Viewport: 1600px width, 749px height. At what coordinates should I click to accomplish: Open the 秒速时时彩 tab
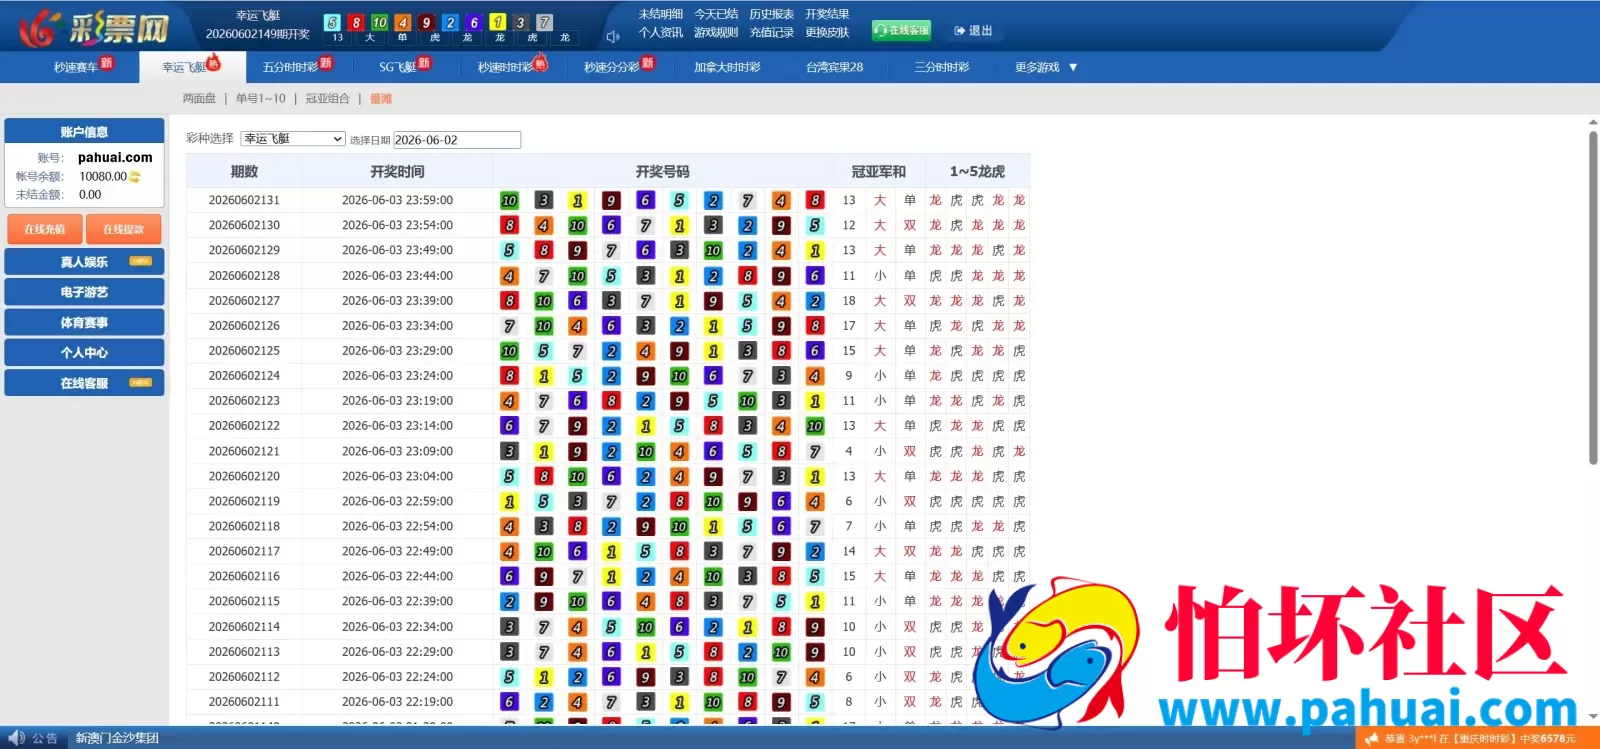tap(505, 67)
